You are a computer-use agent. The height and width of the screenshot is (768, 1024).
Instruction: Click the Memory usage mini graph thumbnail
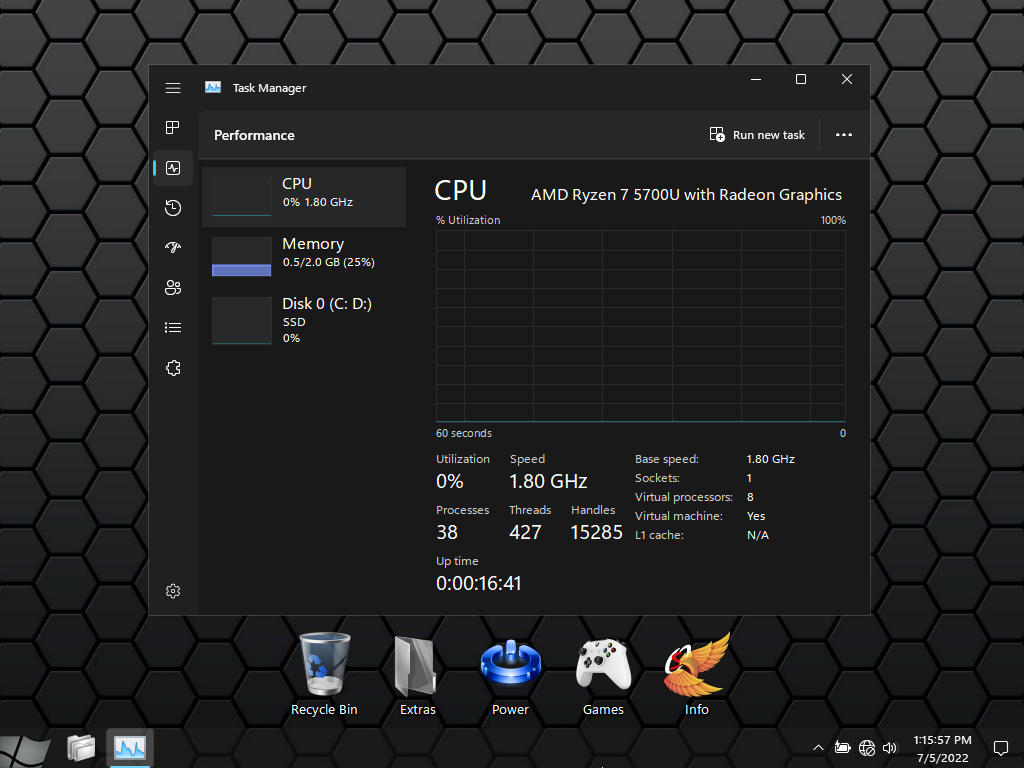(x=242, y=257)
